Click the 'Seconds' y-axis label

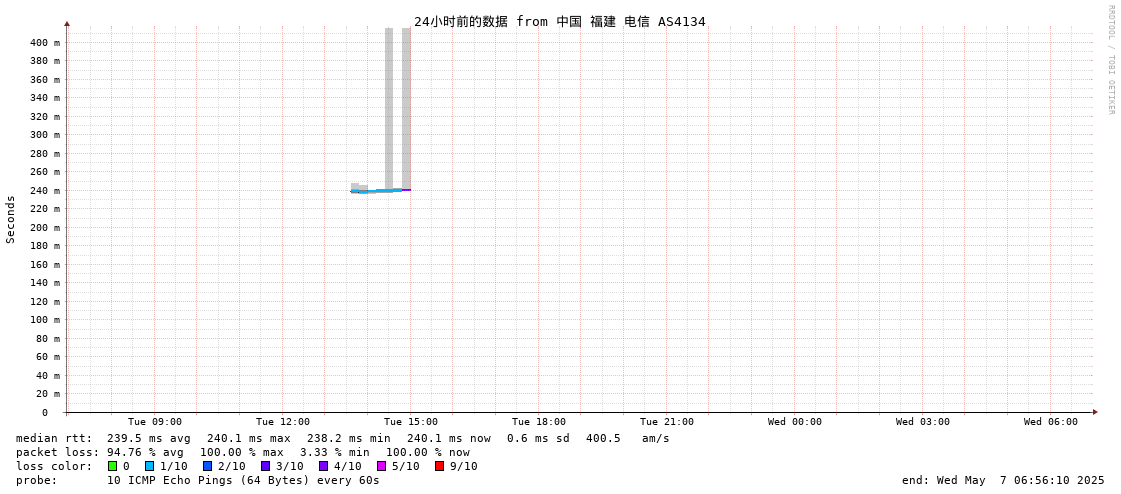click(x=11, y=219)
